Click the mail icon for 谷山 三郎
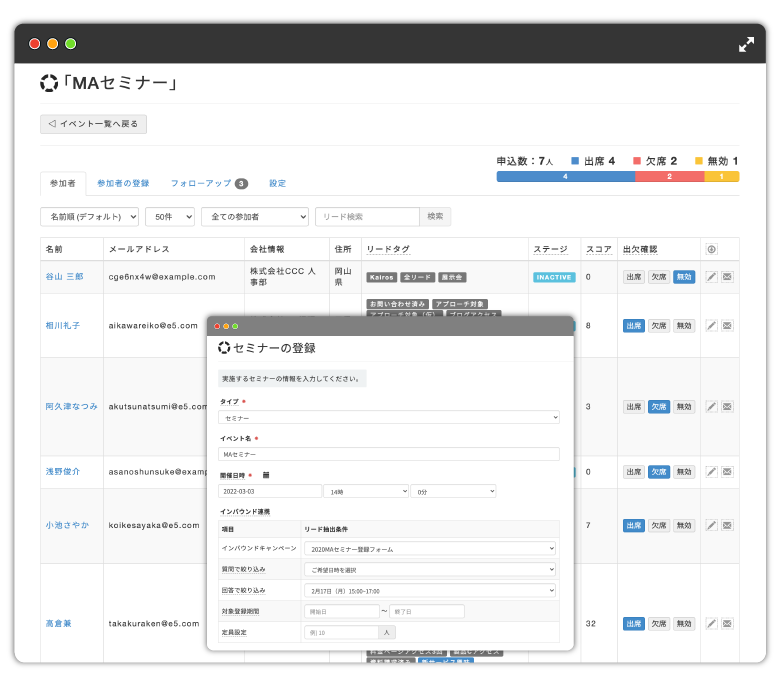Image resolution: width=780 pixels, height=680 pixels. pos(727,277)
